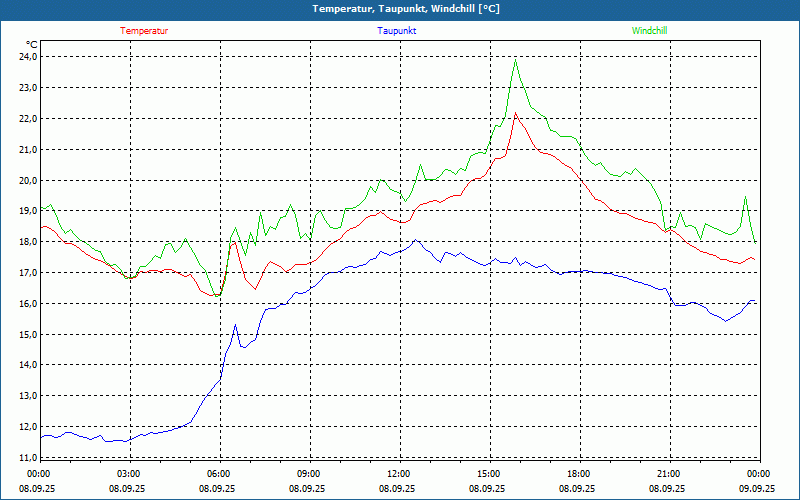This screenshot has height=500, width=800.
Task: Click the green Windchill curve's highest peak
Action: (516, 59)
